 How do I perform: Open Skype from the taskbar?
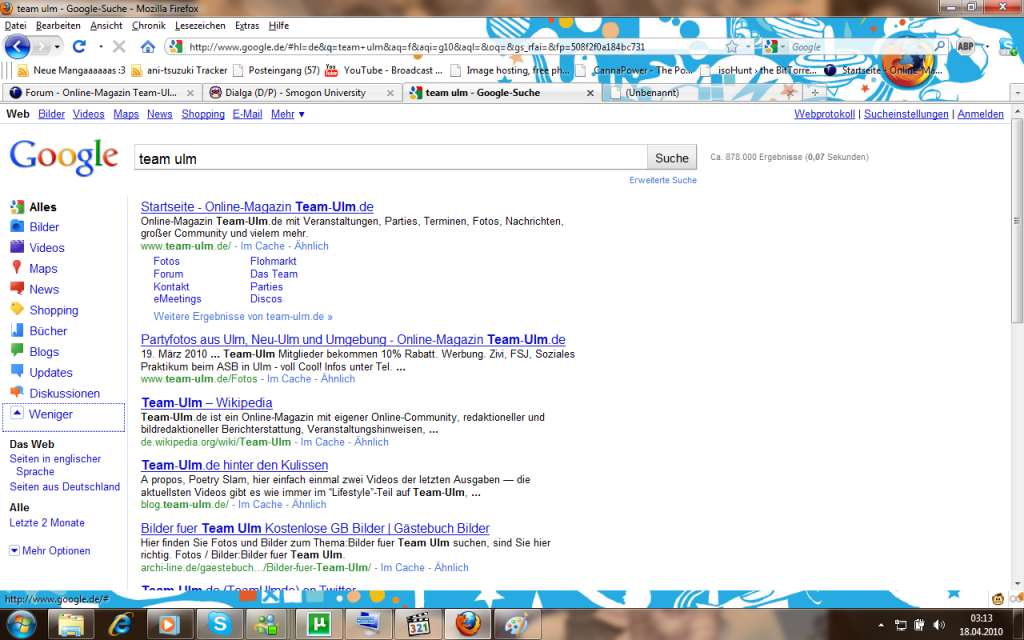tap(219, 625)
